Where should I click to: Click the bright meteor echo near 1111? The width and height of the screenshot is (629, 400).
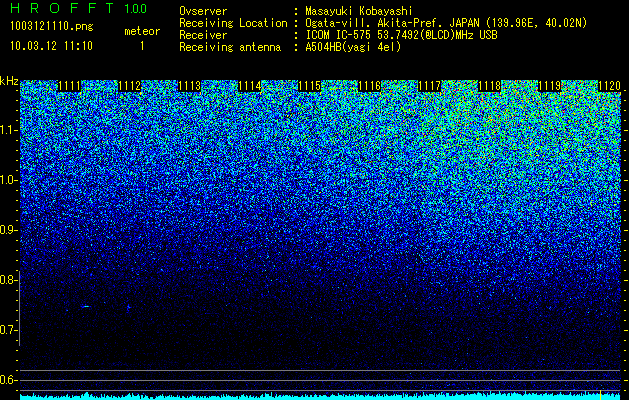(85, 307)
